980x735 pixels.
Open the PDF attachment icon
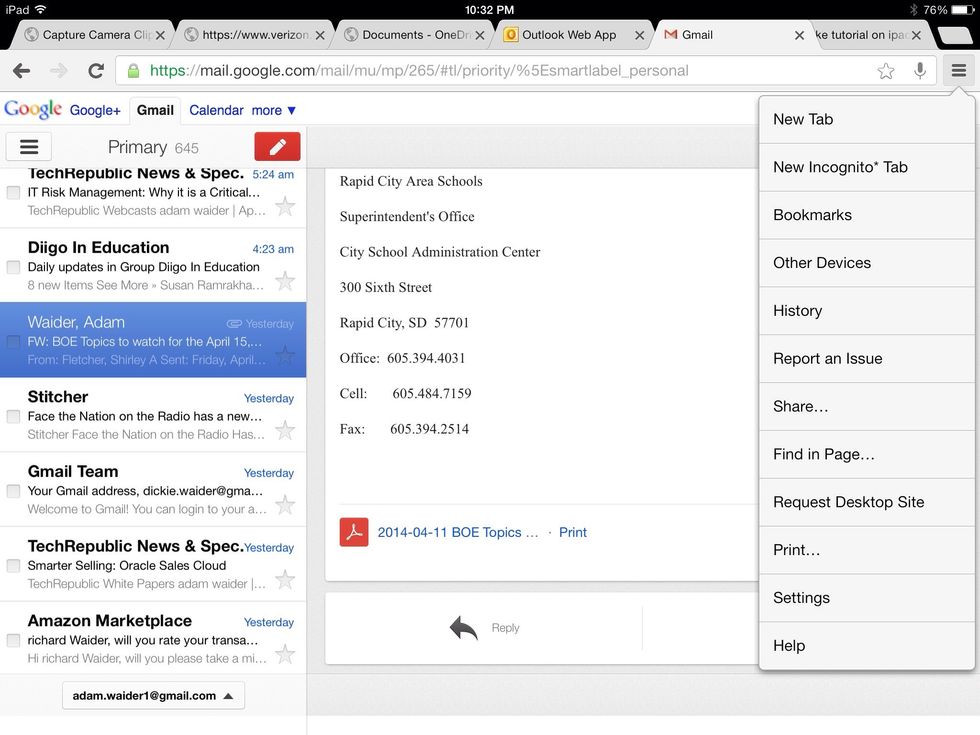click(354, 532)
